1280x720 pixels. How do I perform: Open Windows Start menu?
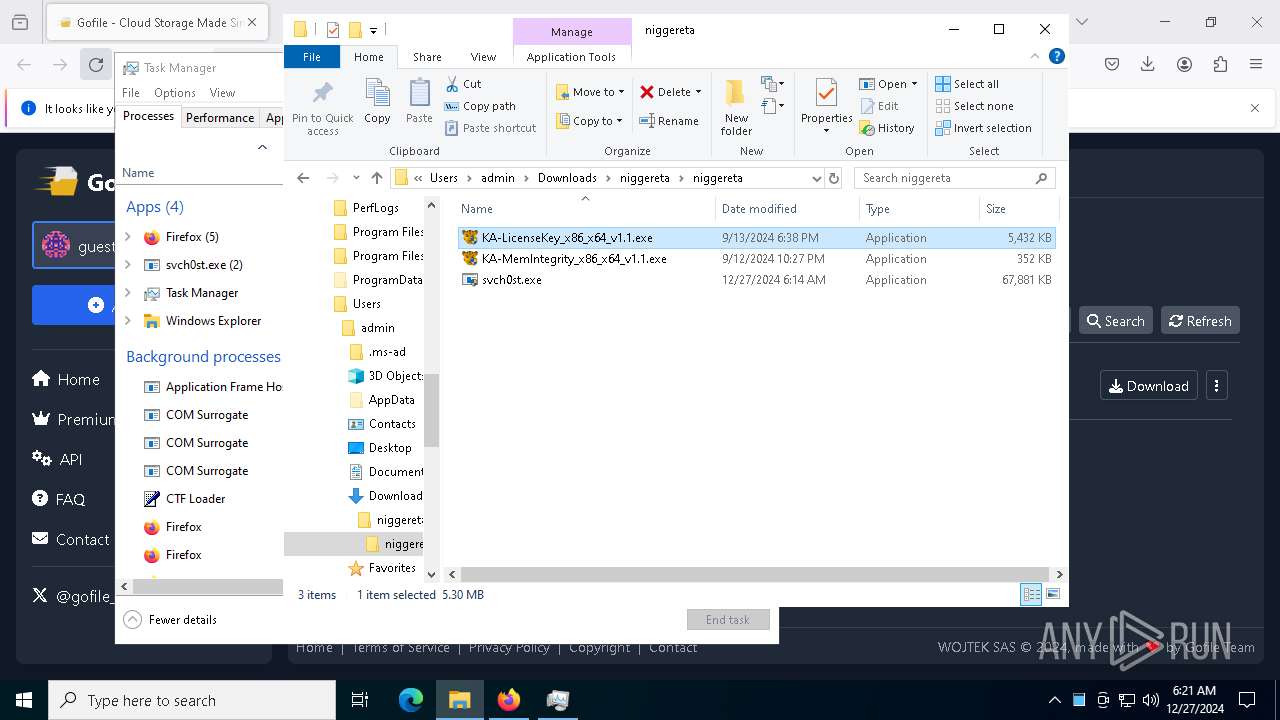click(x=24, y=700)
